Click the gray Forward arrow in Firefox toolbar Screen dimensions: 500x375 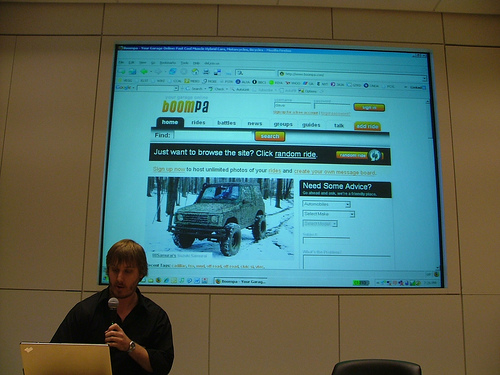[x=158, y=71]
